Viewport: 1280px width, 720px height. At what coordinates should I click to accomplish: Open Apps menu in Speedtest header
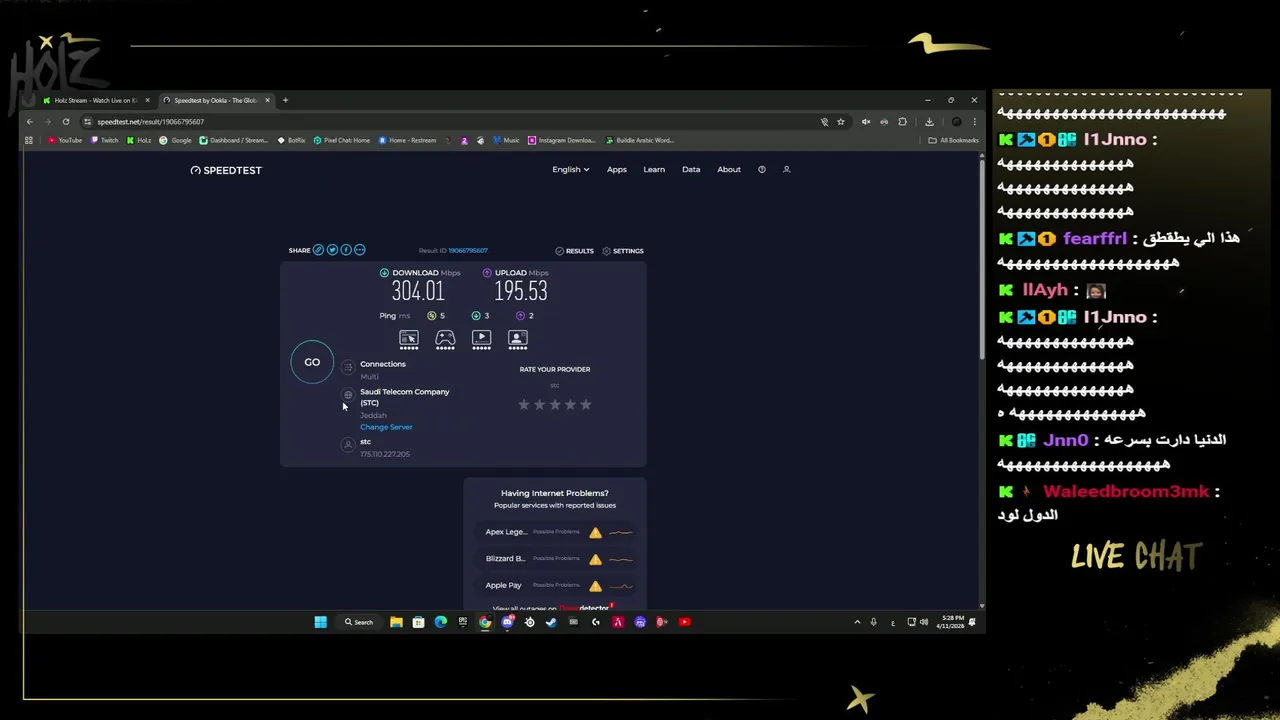click(617, 170)
